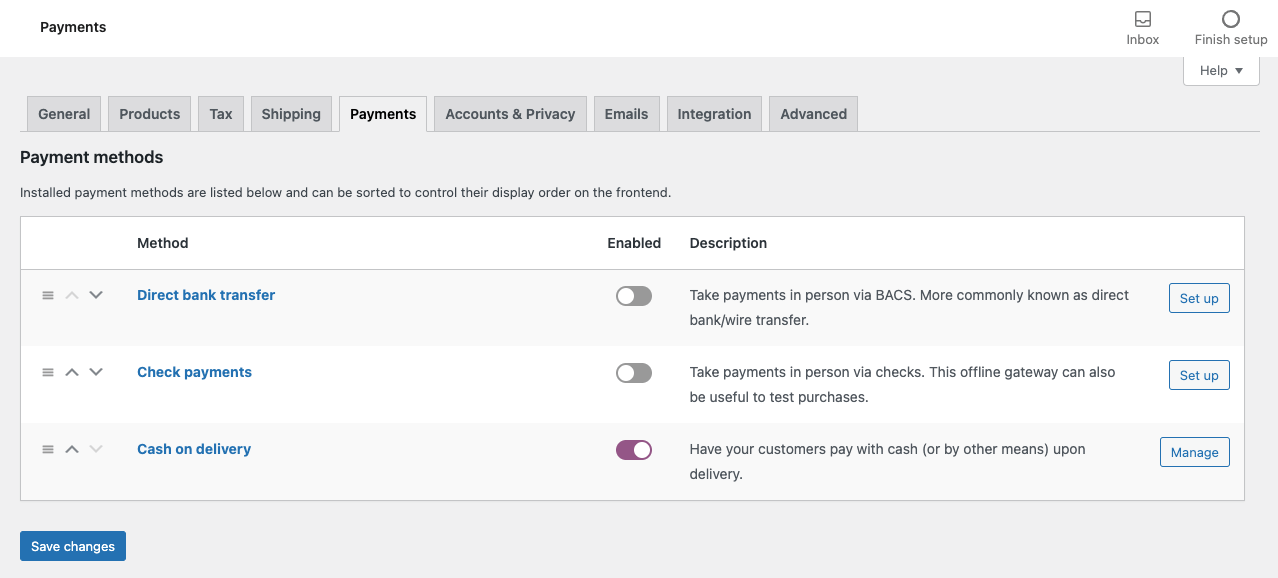Screen dimensions: 1278x578
Task: Move Cash on delivery up with arrow
Action: [x=72, y=449]
